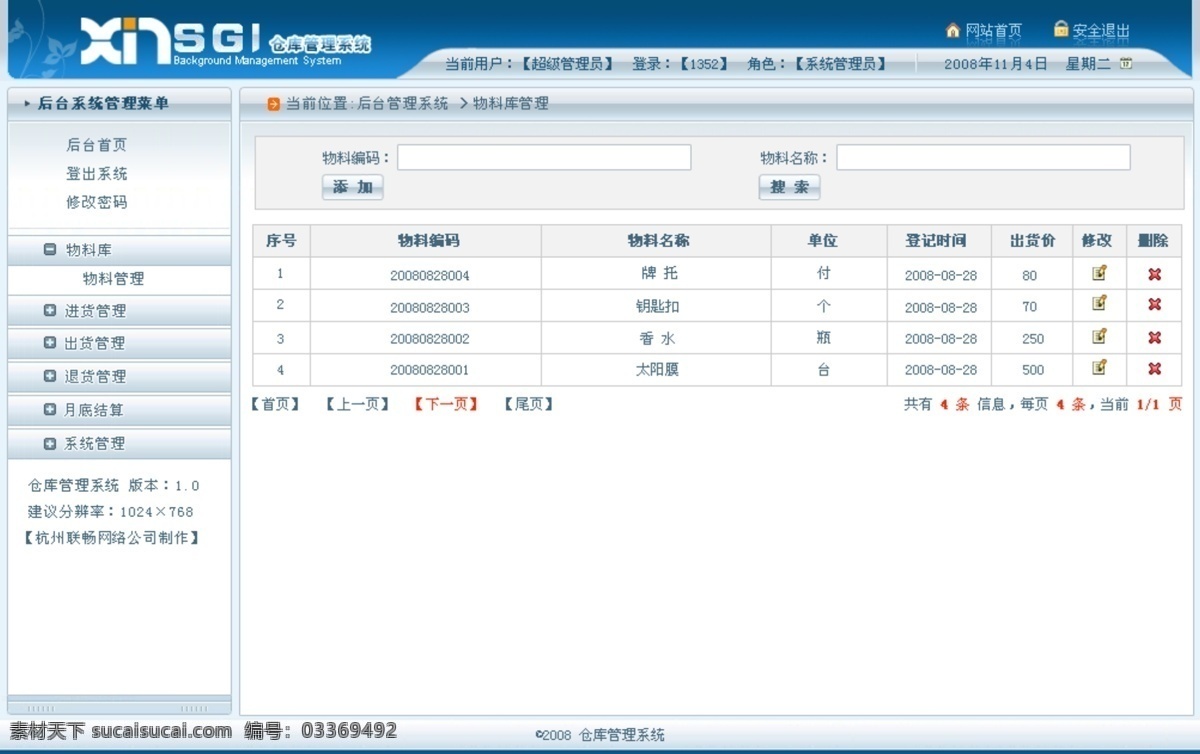Click the 后台系统管理菜单 sidebar header

(103, 104)
